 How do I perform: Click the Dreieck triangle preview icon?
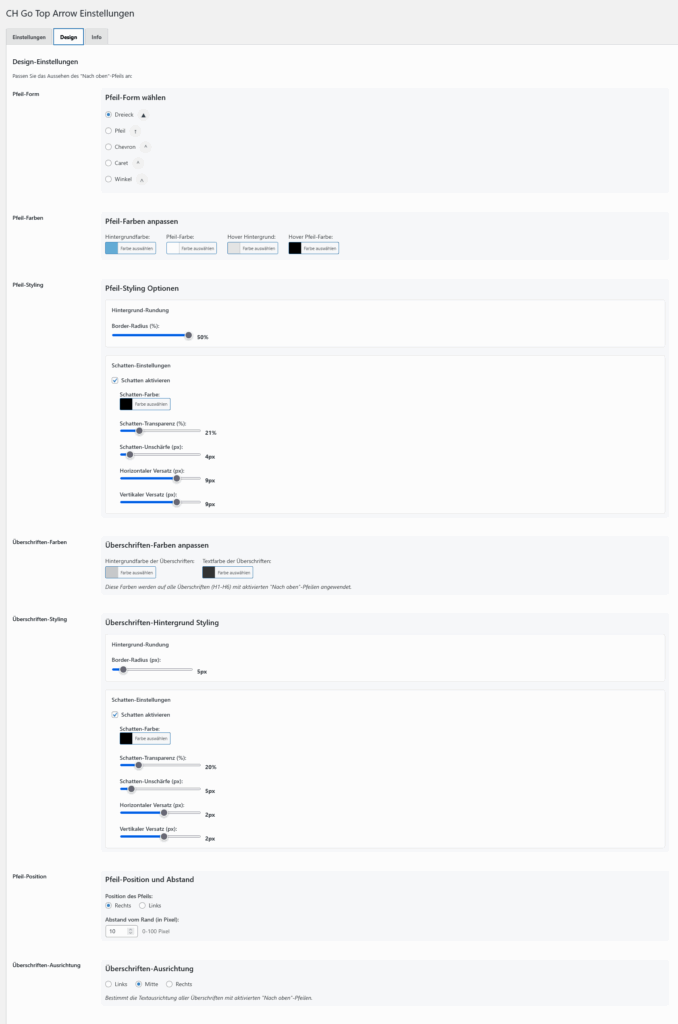click(144, 115)
